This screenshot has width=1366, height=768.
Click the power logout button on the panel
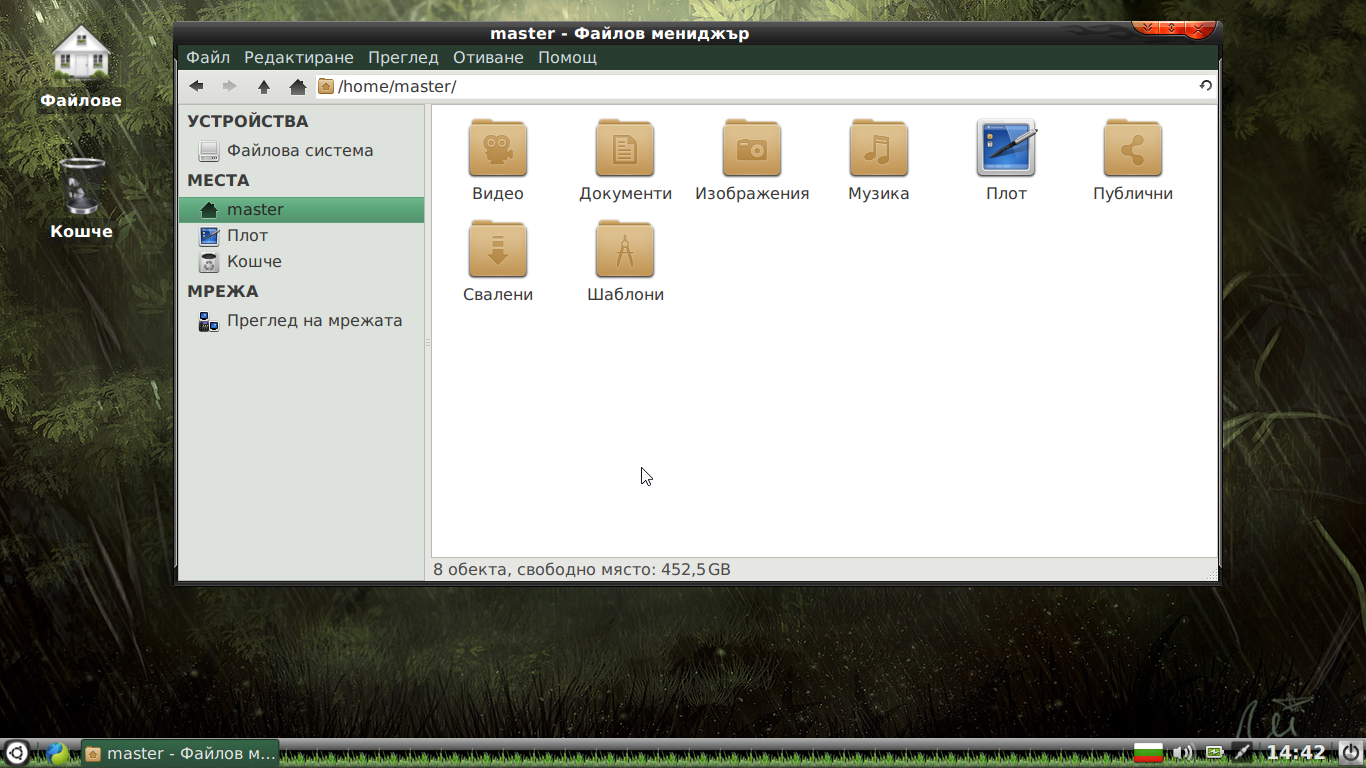click(1351, 752)
